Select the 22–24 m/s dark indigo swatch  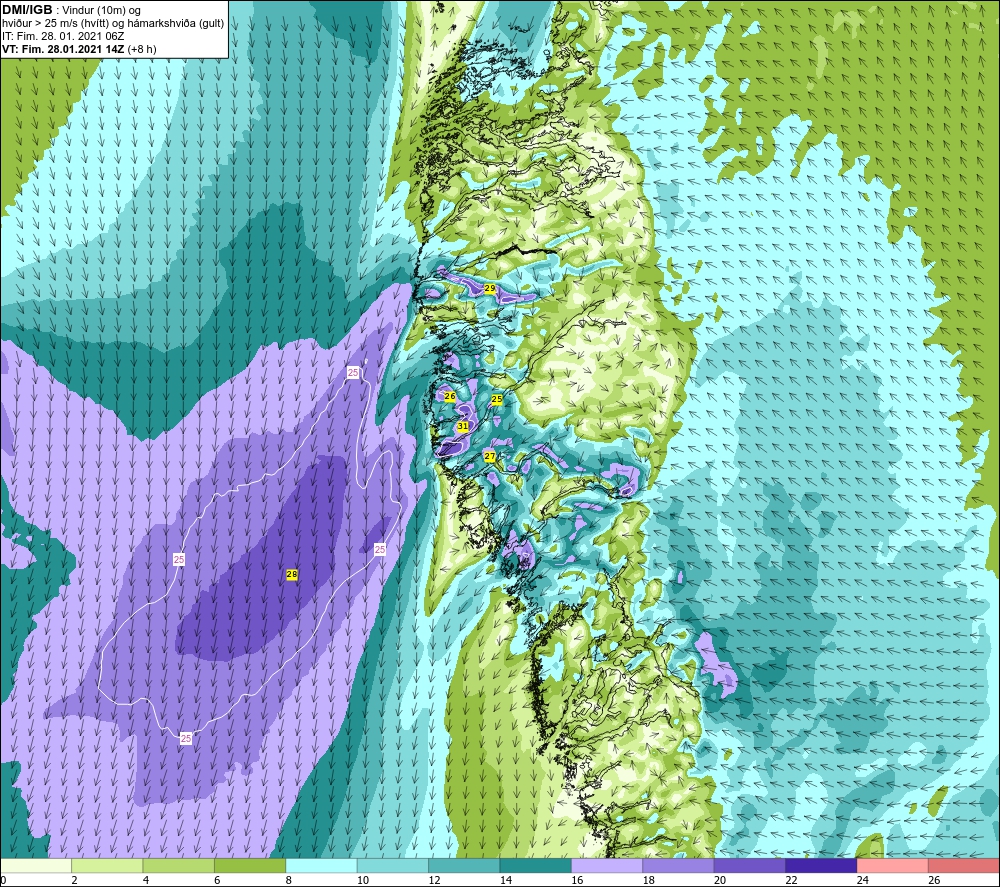pos(821,865)
